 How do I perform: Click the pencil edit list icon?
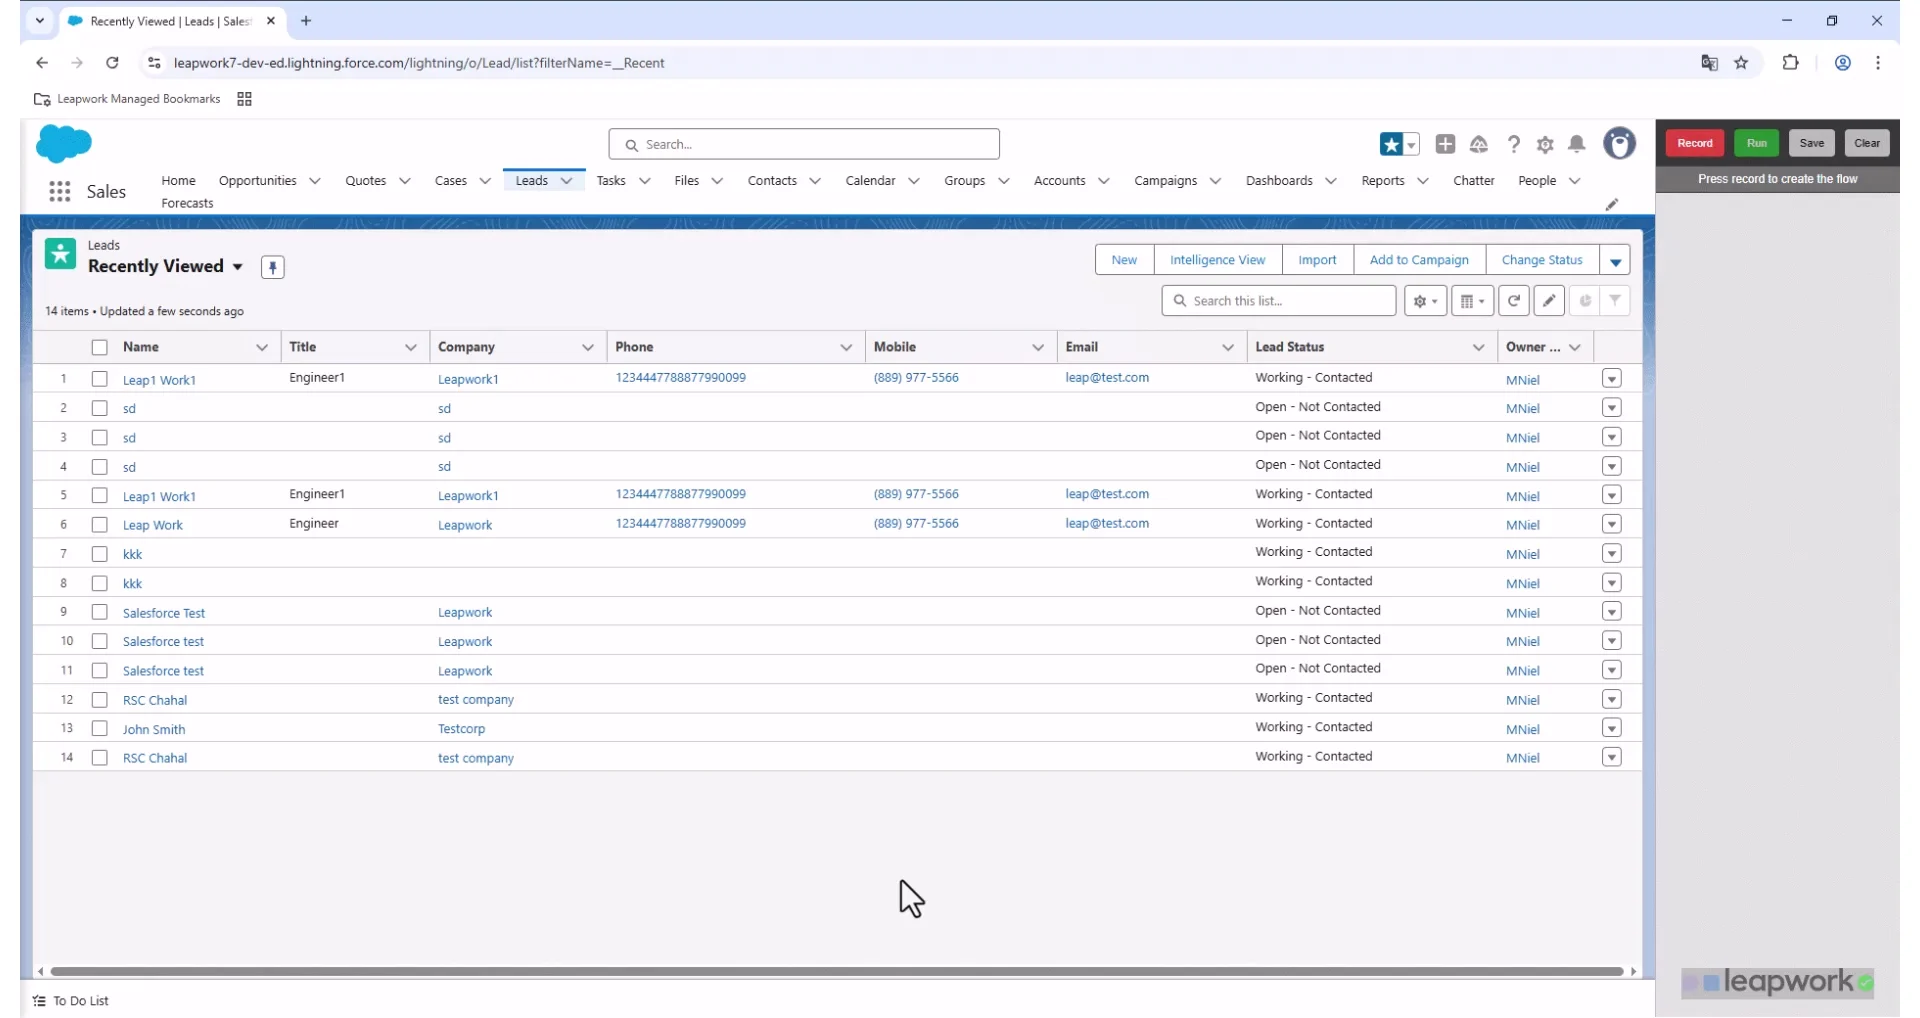coord(1548,301)
